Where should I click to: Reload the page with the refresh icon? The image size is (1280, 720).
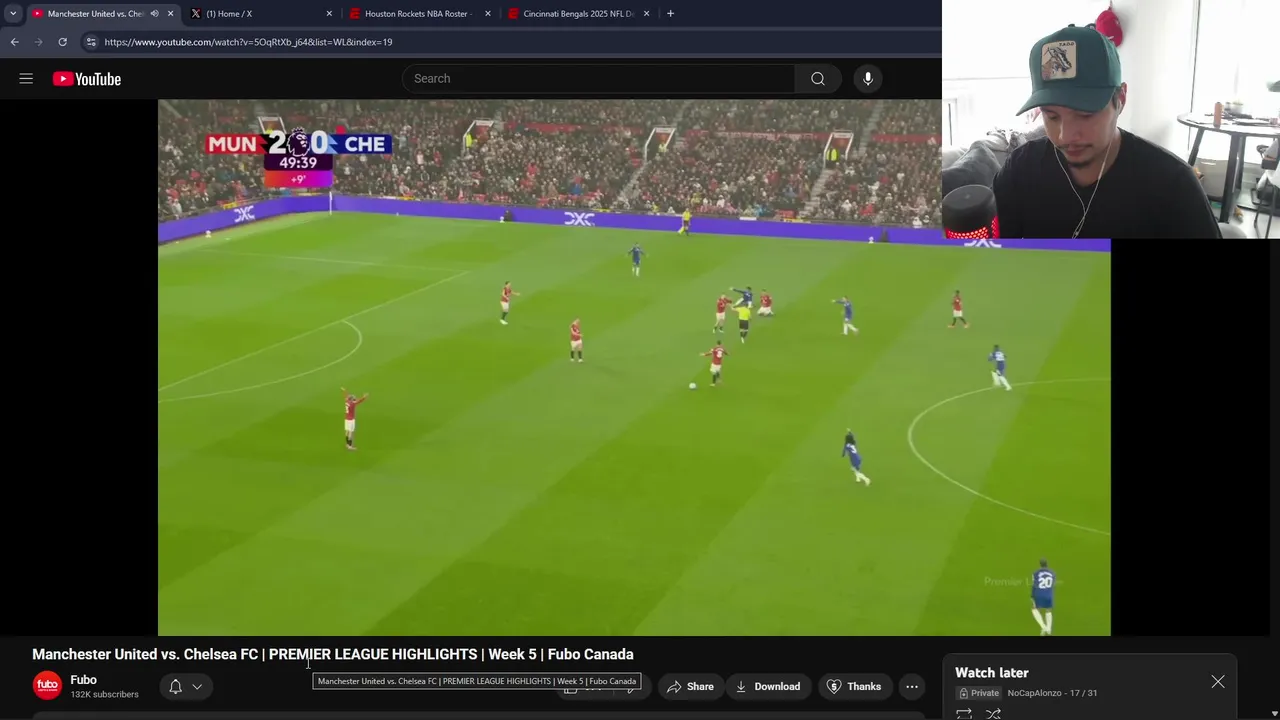(x=62, y=42)
